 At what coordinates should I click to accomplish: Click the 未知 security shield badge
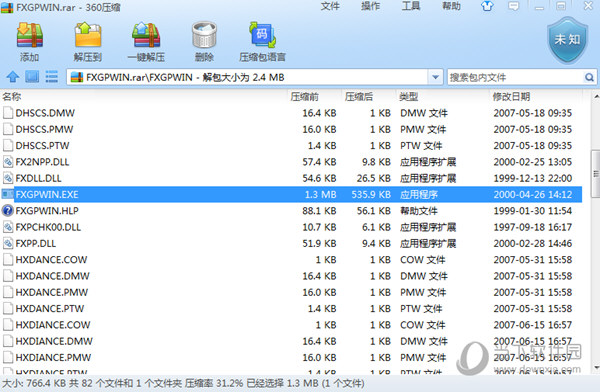pyautogui.click(x=567, y=40)
